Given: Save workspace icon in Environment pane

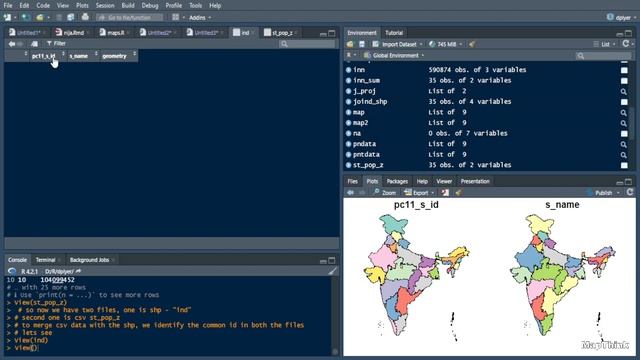Looking at the screenshot, I should pos(362,44).
